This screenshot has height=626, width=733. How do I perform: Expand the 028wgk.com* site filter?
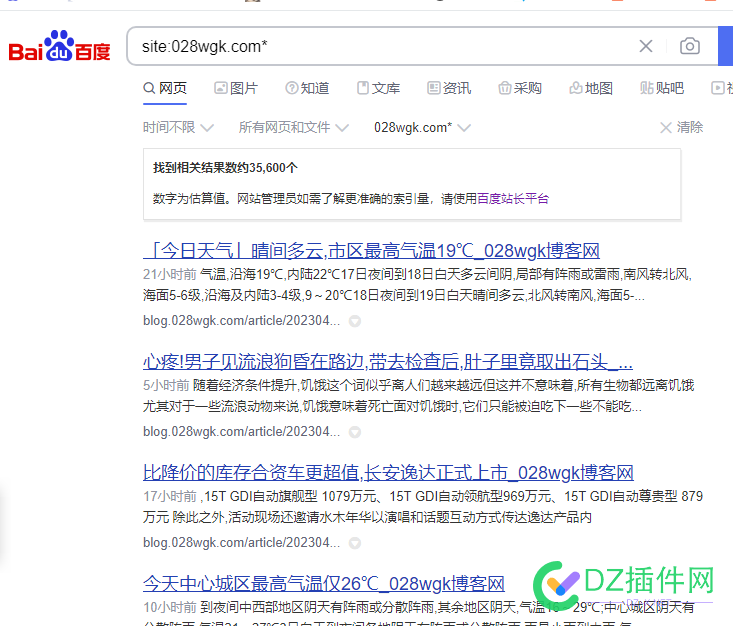(x=422, y=127)
